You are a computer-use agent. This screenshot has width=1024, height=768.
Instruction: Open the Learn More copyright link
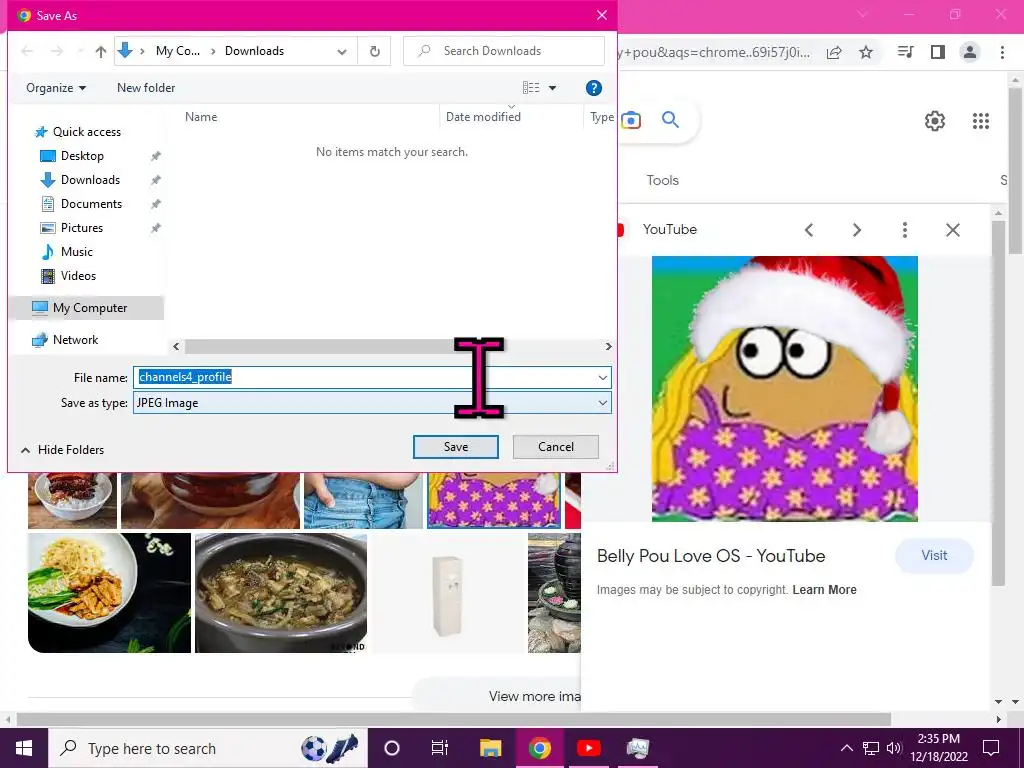tap(824, 590)
